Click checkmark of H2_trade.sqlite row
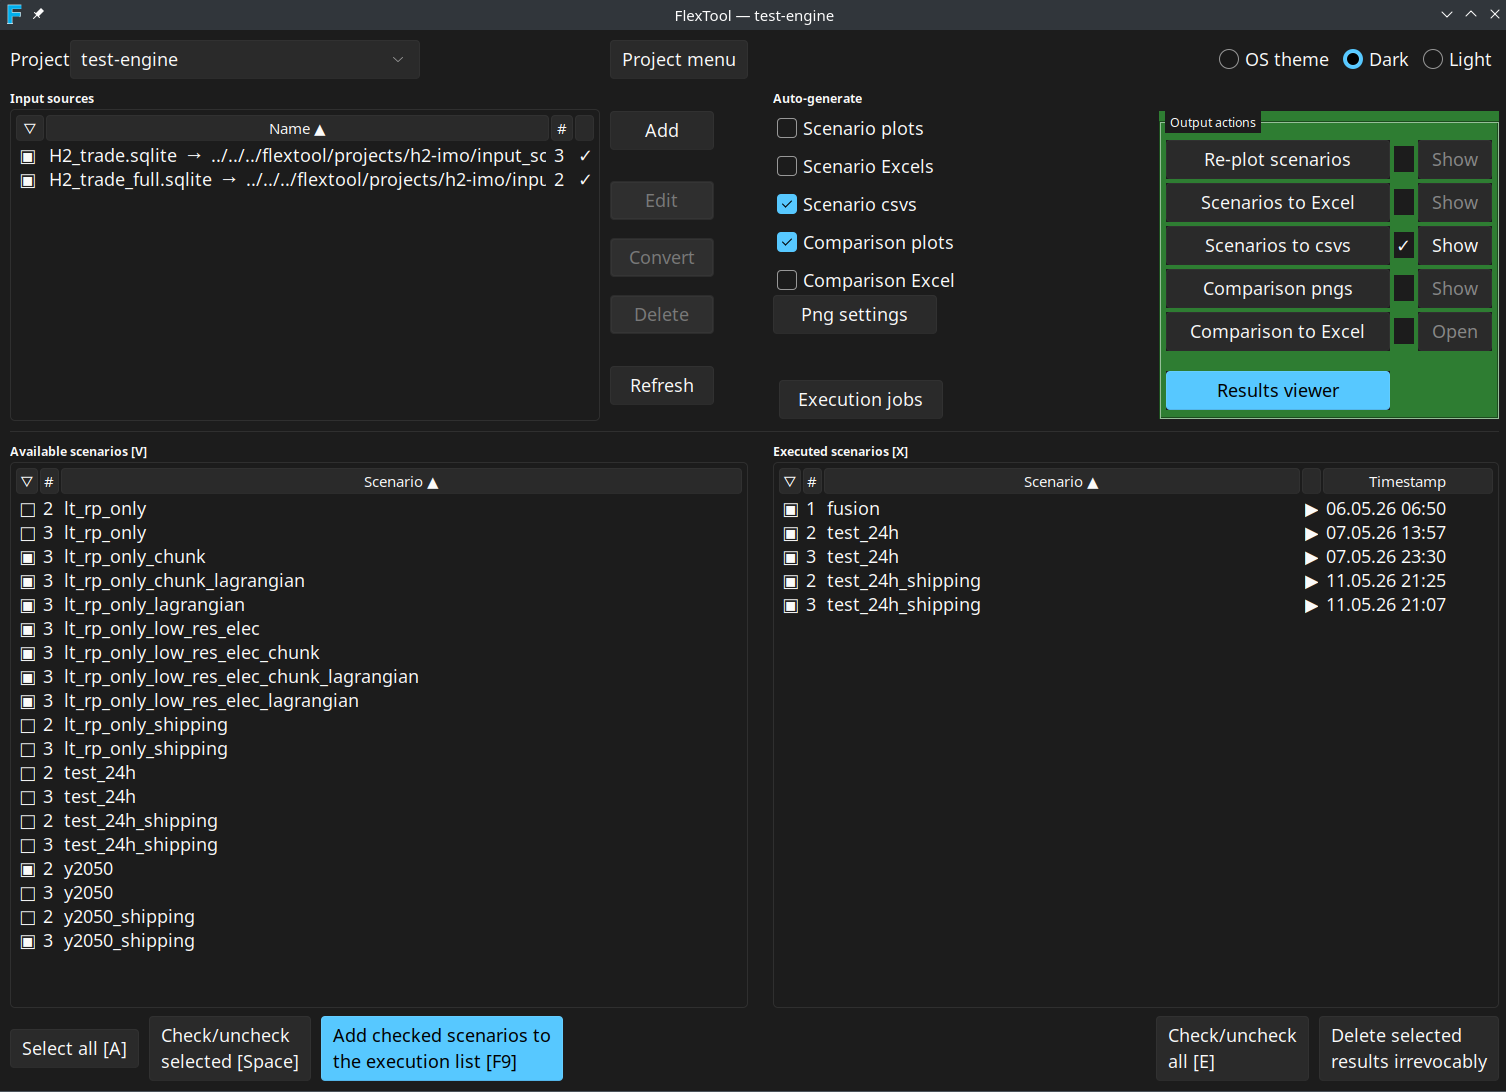Viewport: 1506px width, 1092px height. (x=585, y=156)
